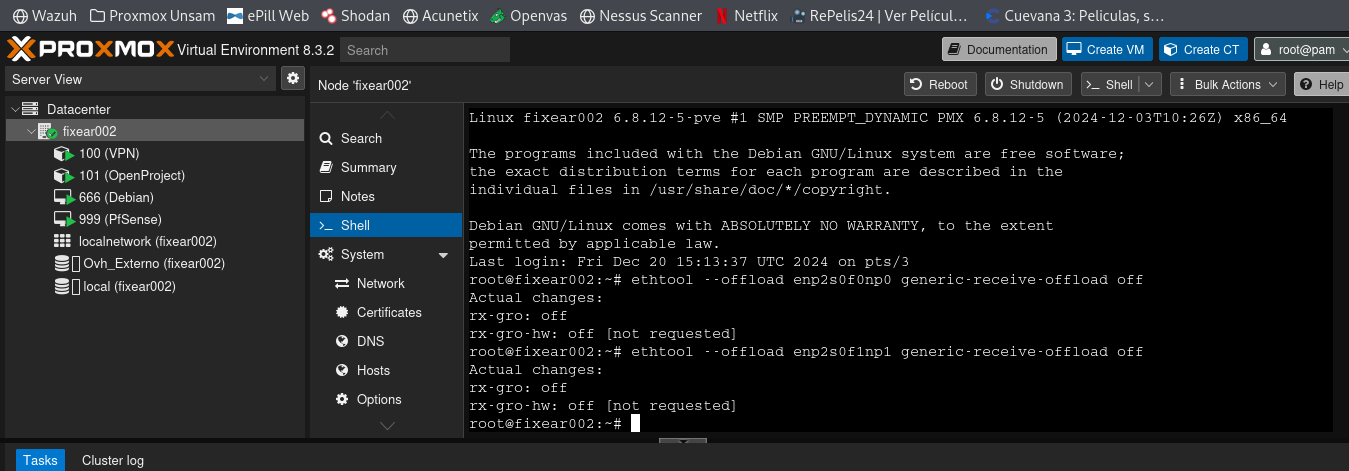Image resolution: width=1349 pixels, height=471 pixels.
Task: Open the Netflix bookmark
Action: 747,16
